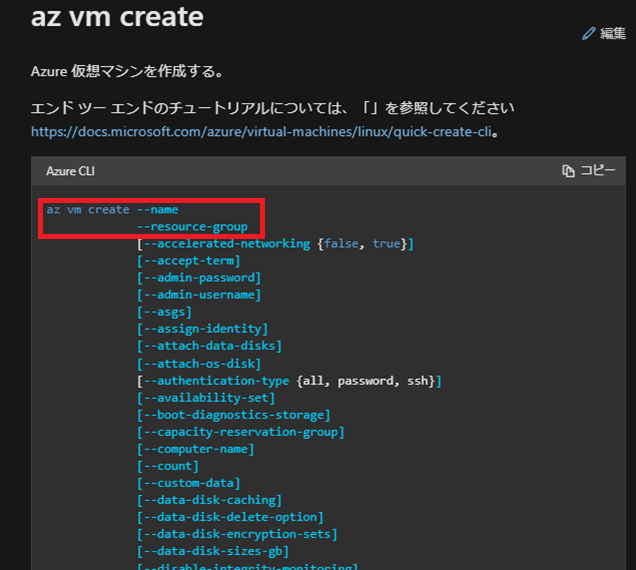The width and height of the screenshot is (636, 570).
Task: Click the --computer-name parameter
Action: (196, 449)
